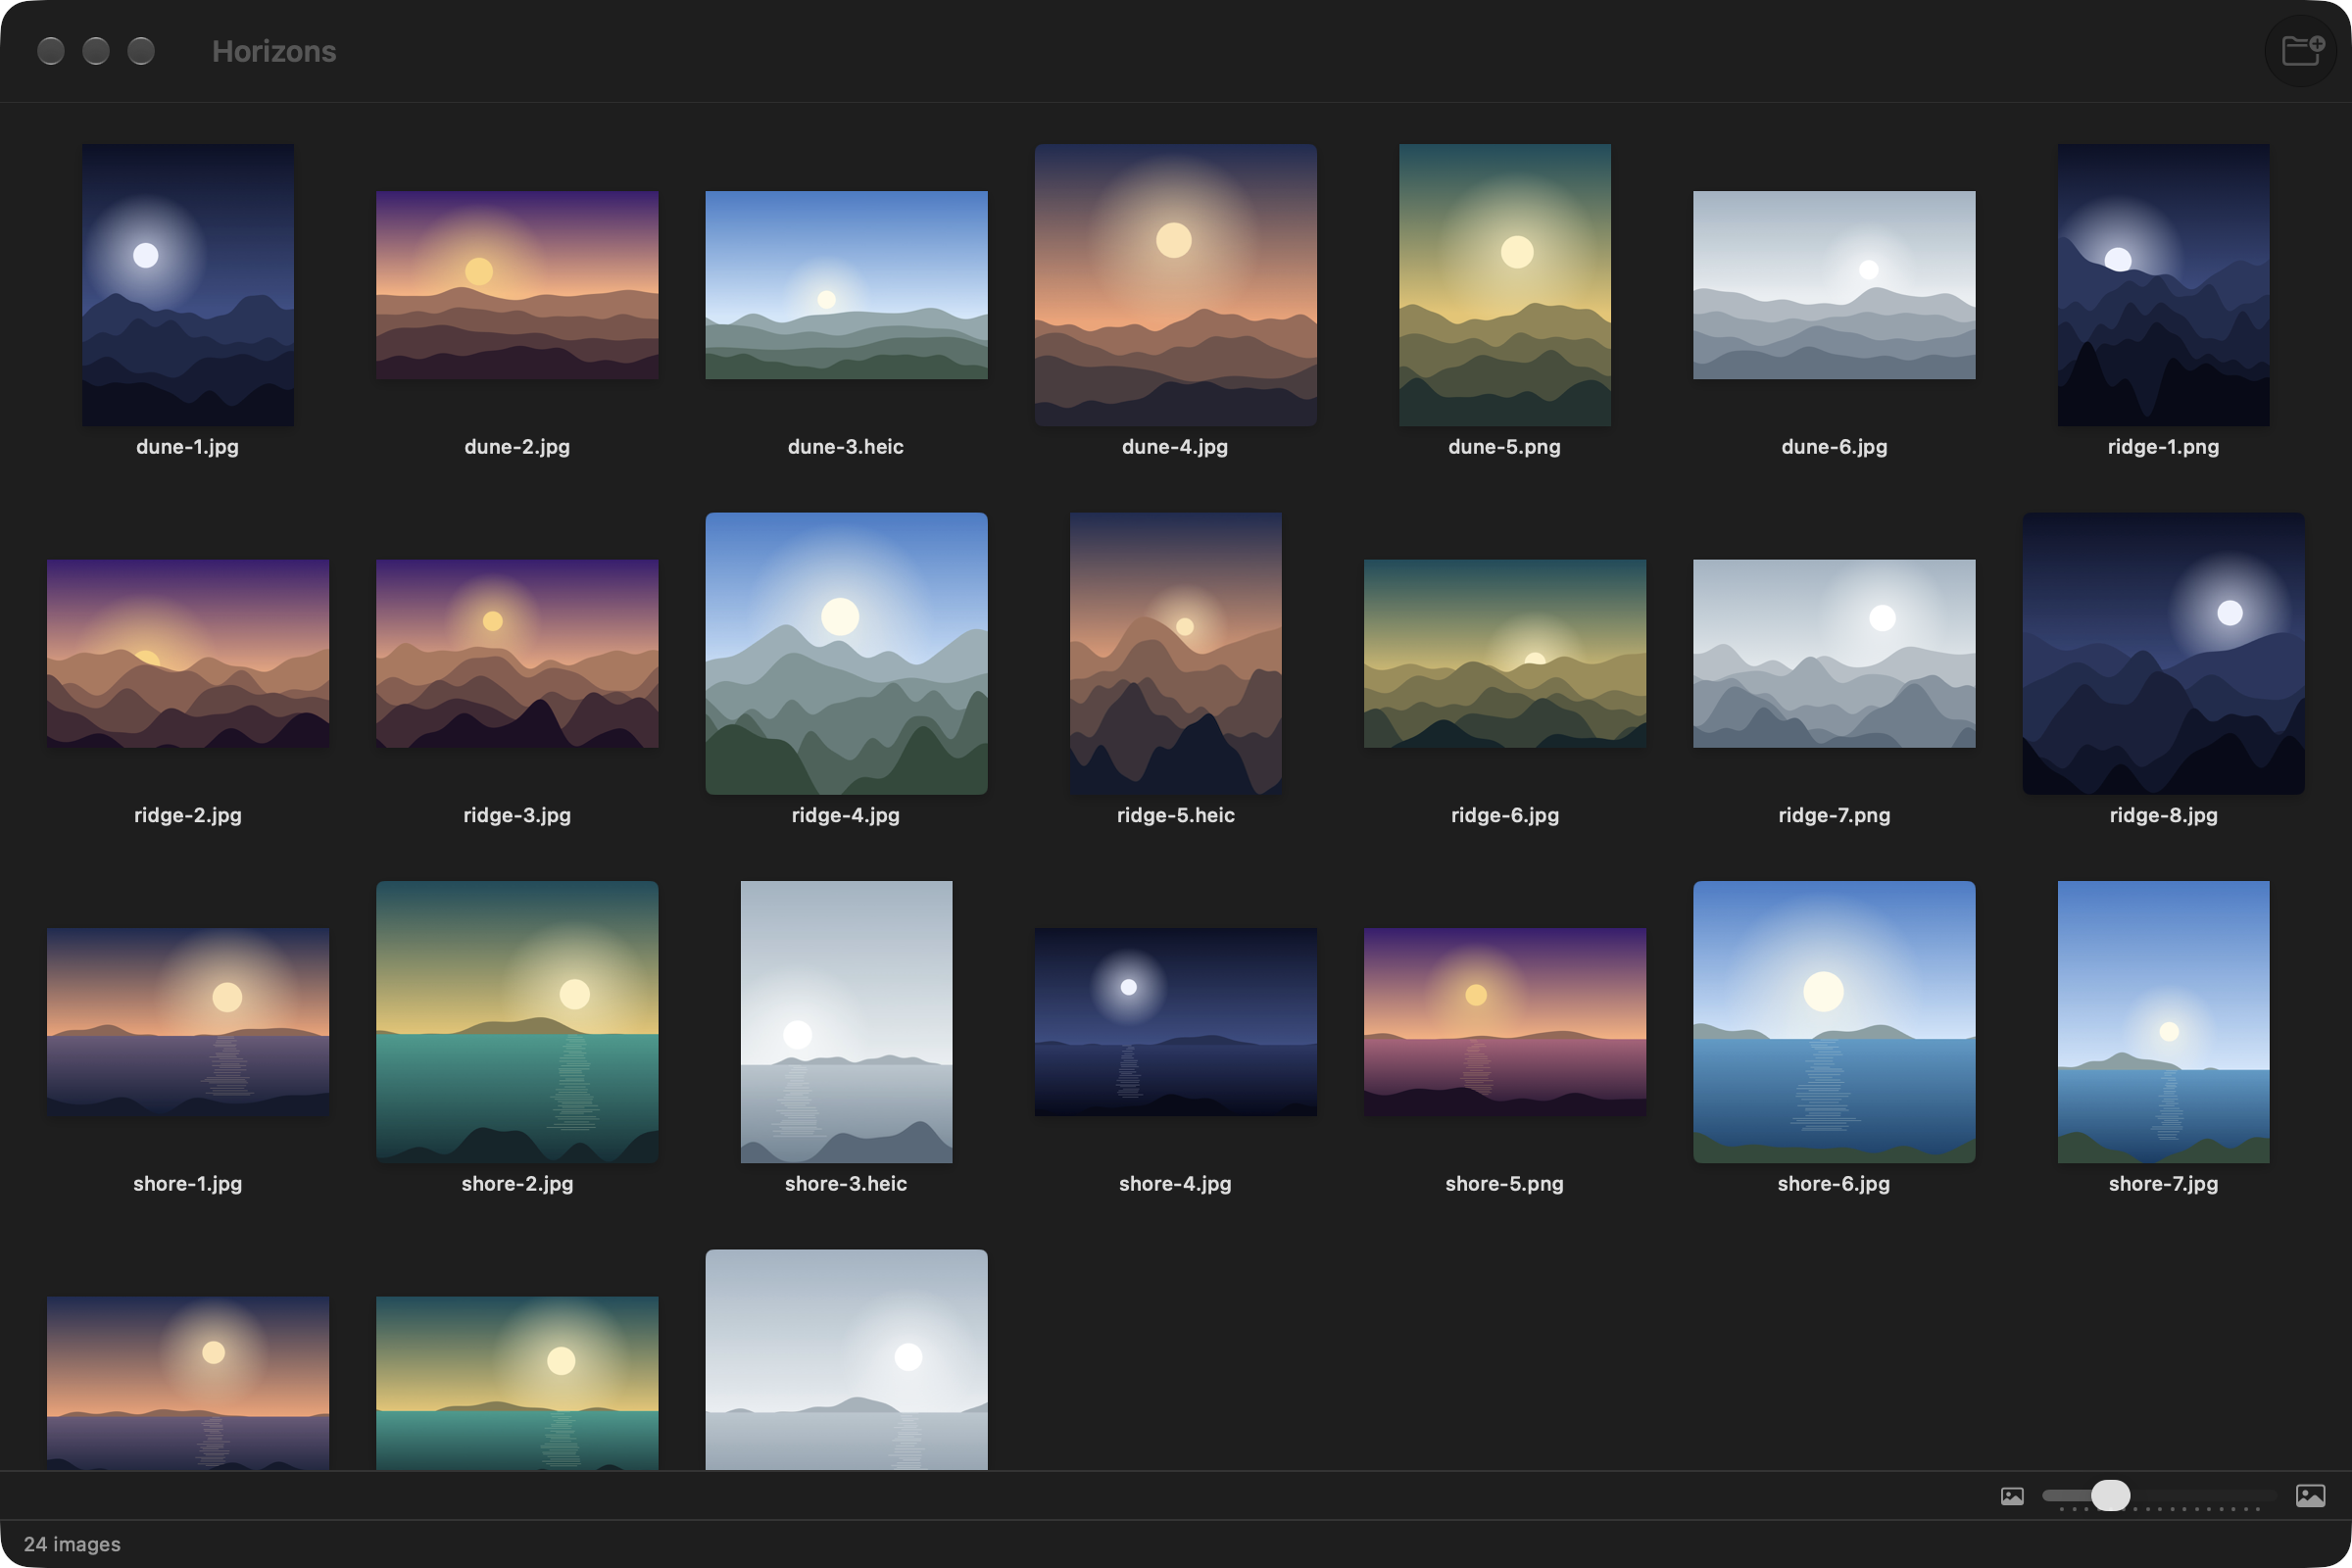
Task: Click the large thumbnail size icon
Action: 2310,1496
